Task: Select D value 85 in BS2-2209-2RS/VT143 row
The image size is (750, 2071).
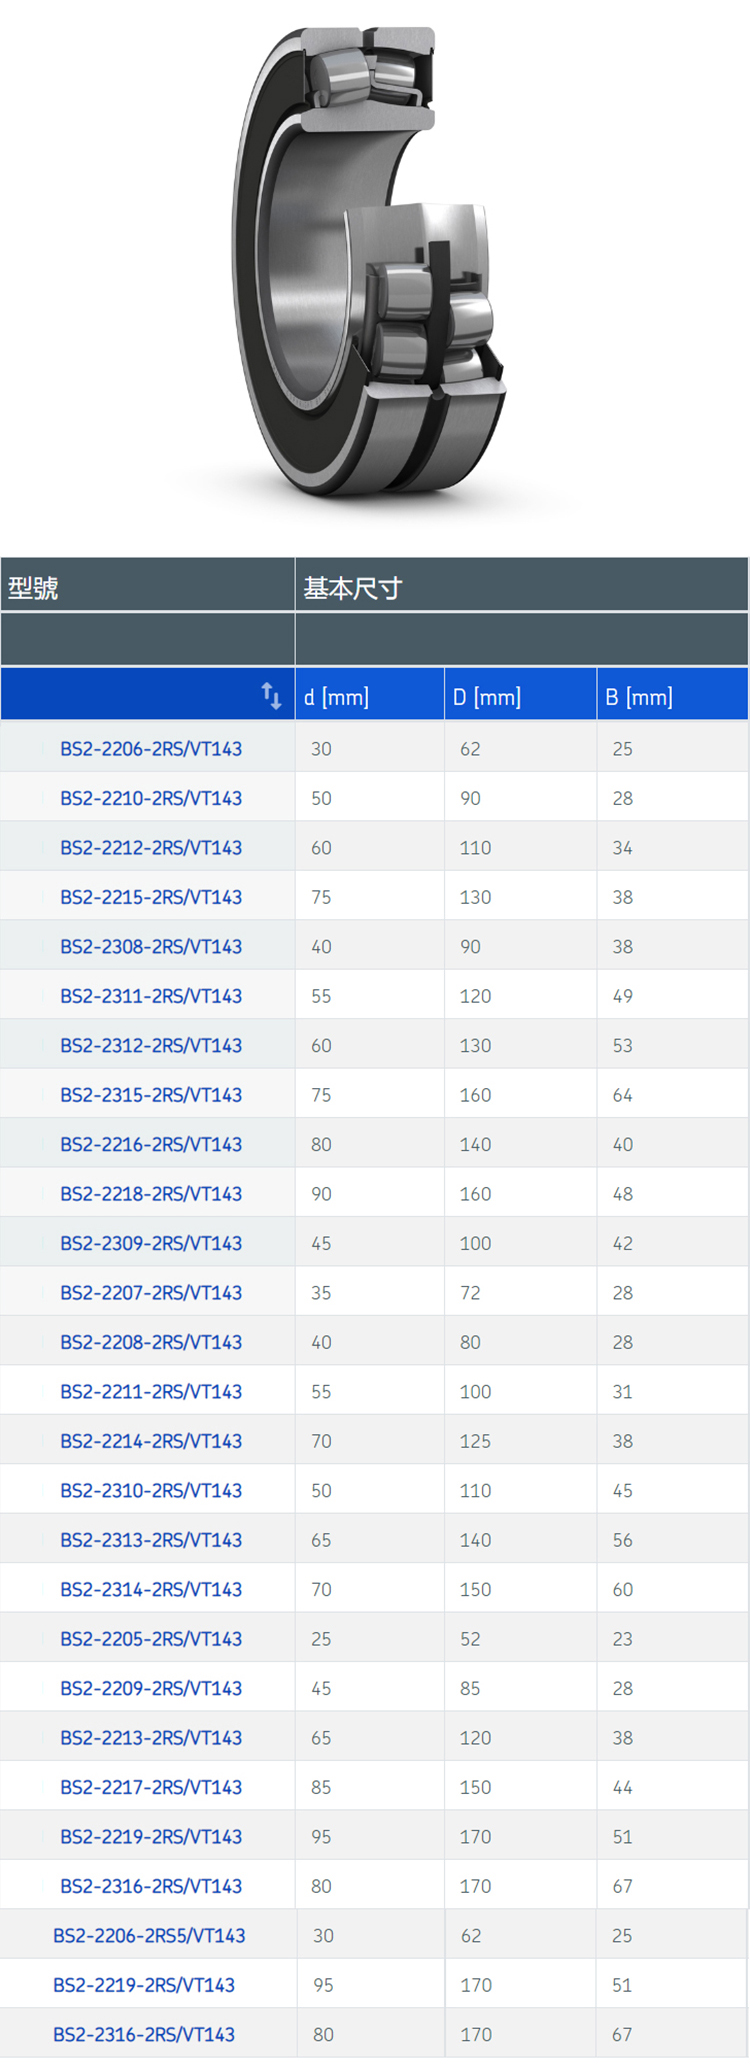Action: tap(470, 1689)
